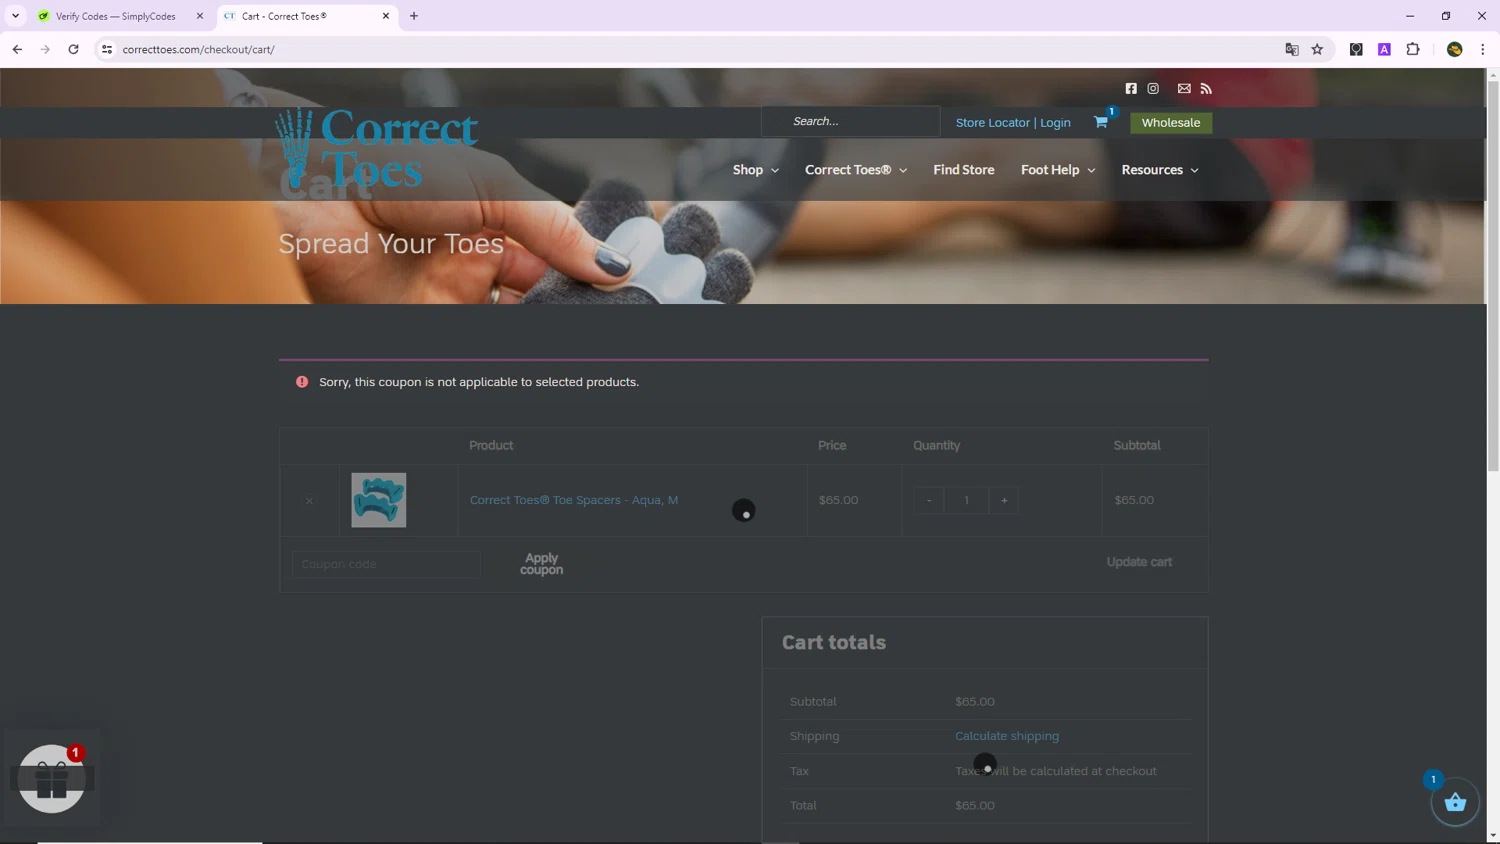Expand the Correct Toes® menu
This screenshot has height=844, width=1500.
[x=856, y=170]
